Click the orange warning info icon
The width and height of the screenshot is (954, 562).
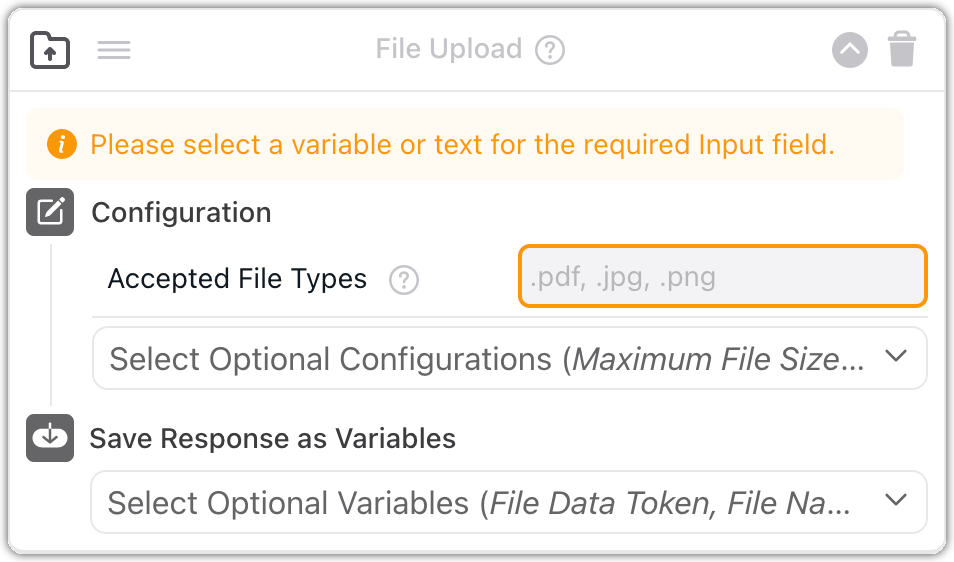point(61,145)
